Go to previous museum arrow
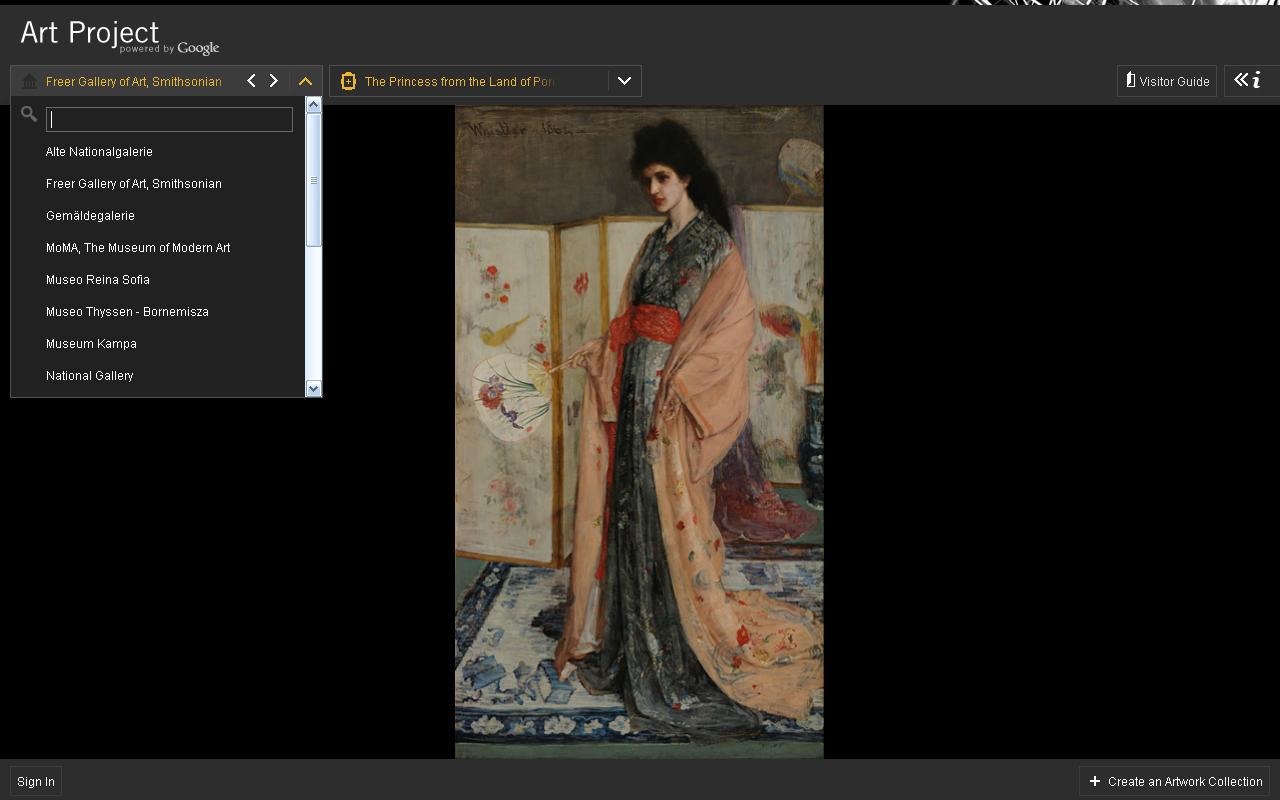The image size is (1280, 800). pyautogui.click(x=251, y=81)
